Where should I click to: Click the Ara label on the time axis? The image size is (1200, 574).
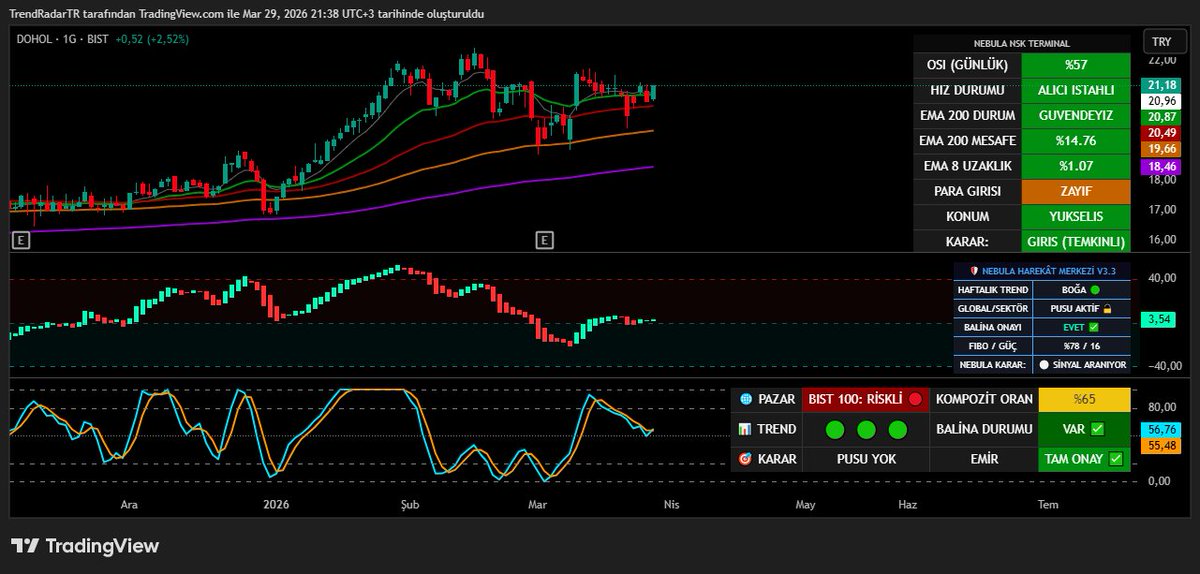tap(128, 505)
